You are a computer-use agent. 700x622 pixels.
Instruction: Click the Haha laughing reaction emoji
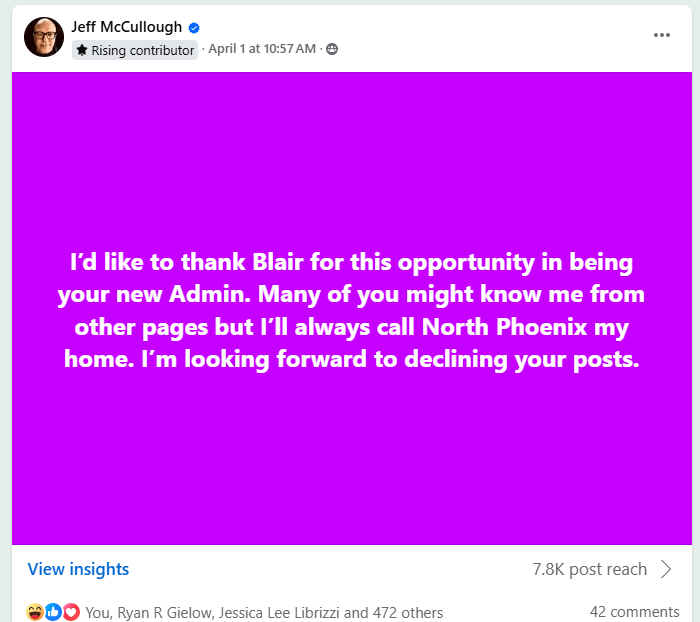click(x=34, y=612)
